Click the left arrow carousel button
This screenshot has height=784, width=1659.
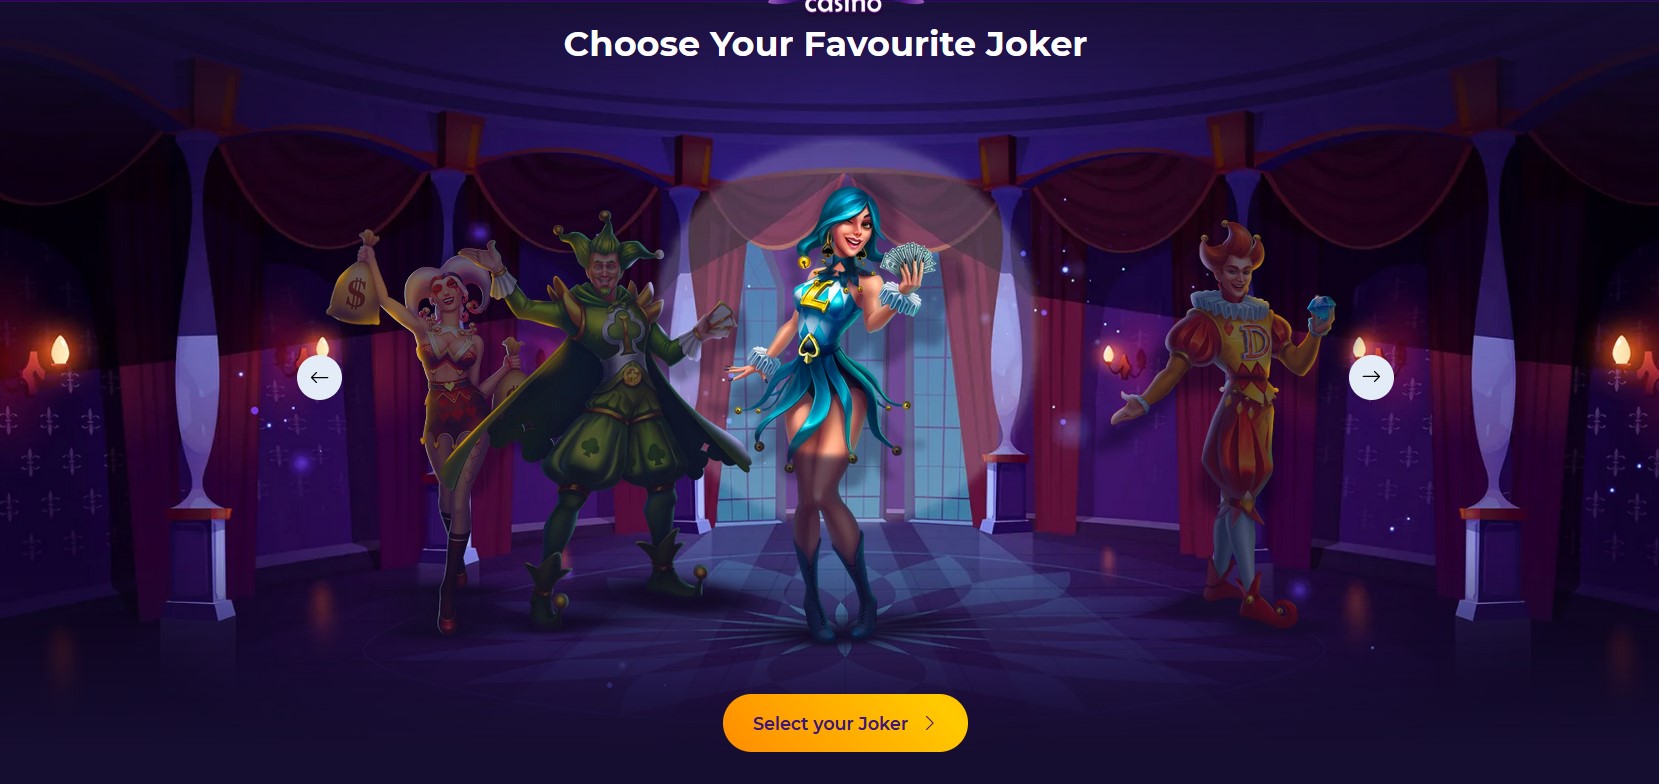pyautogui.click(x=319, y=377)
